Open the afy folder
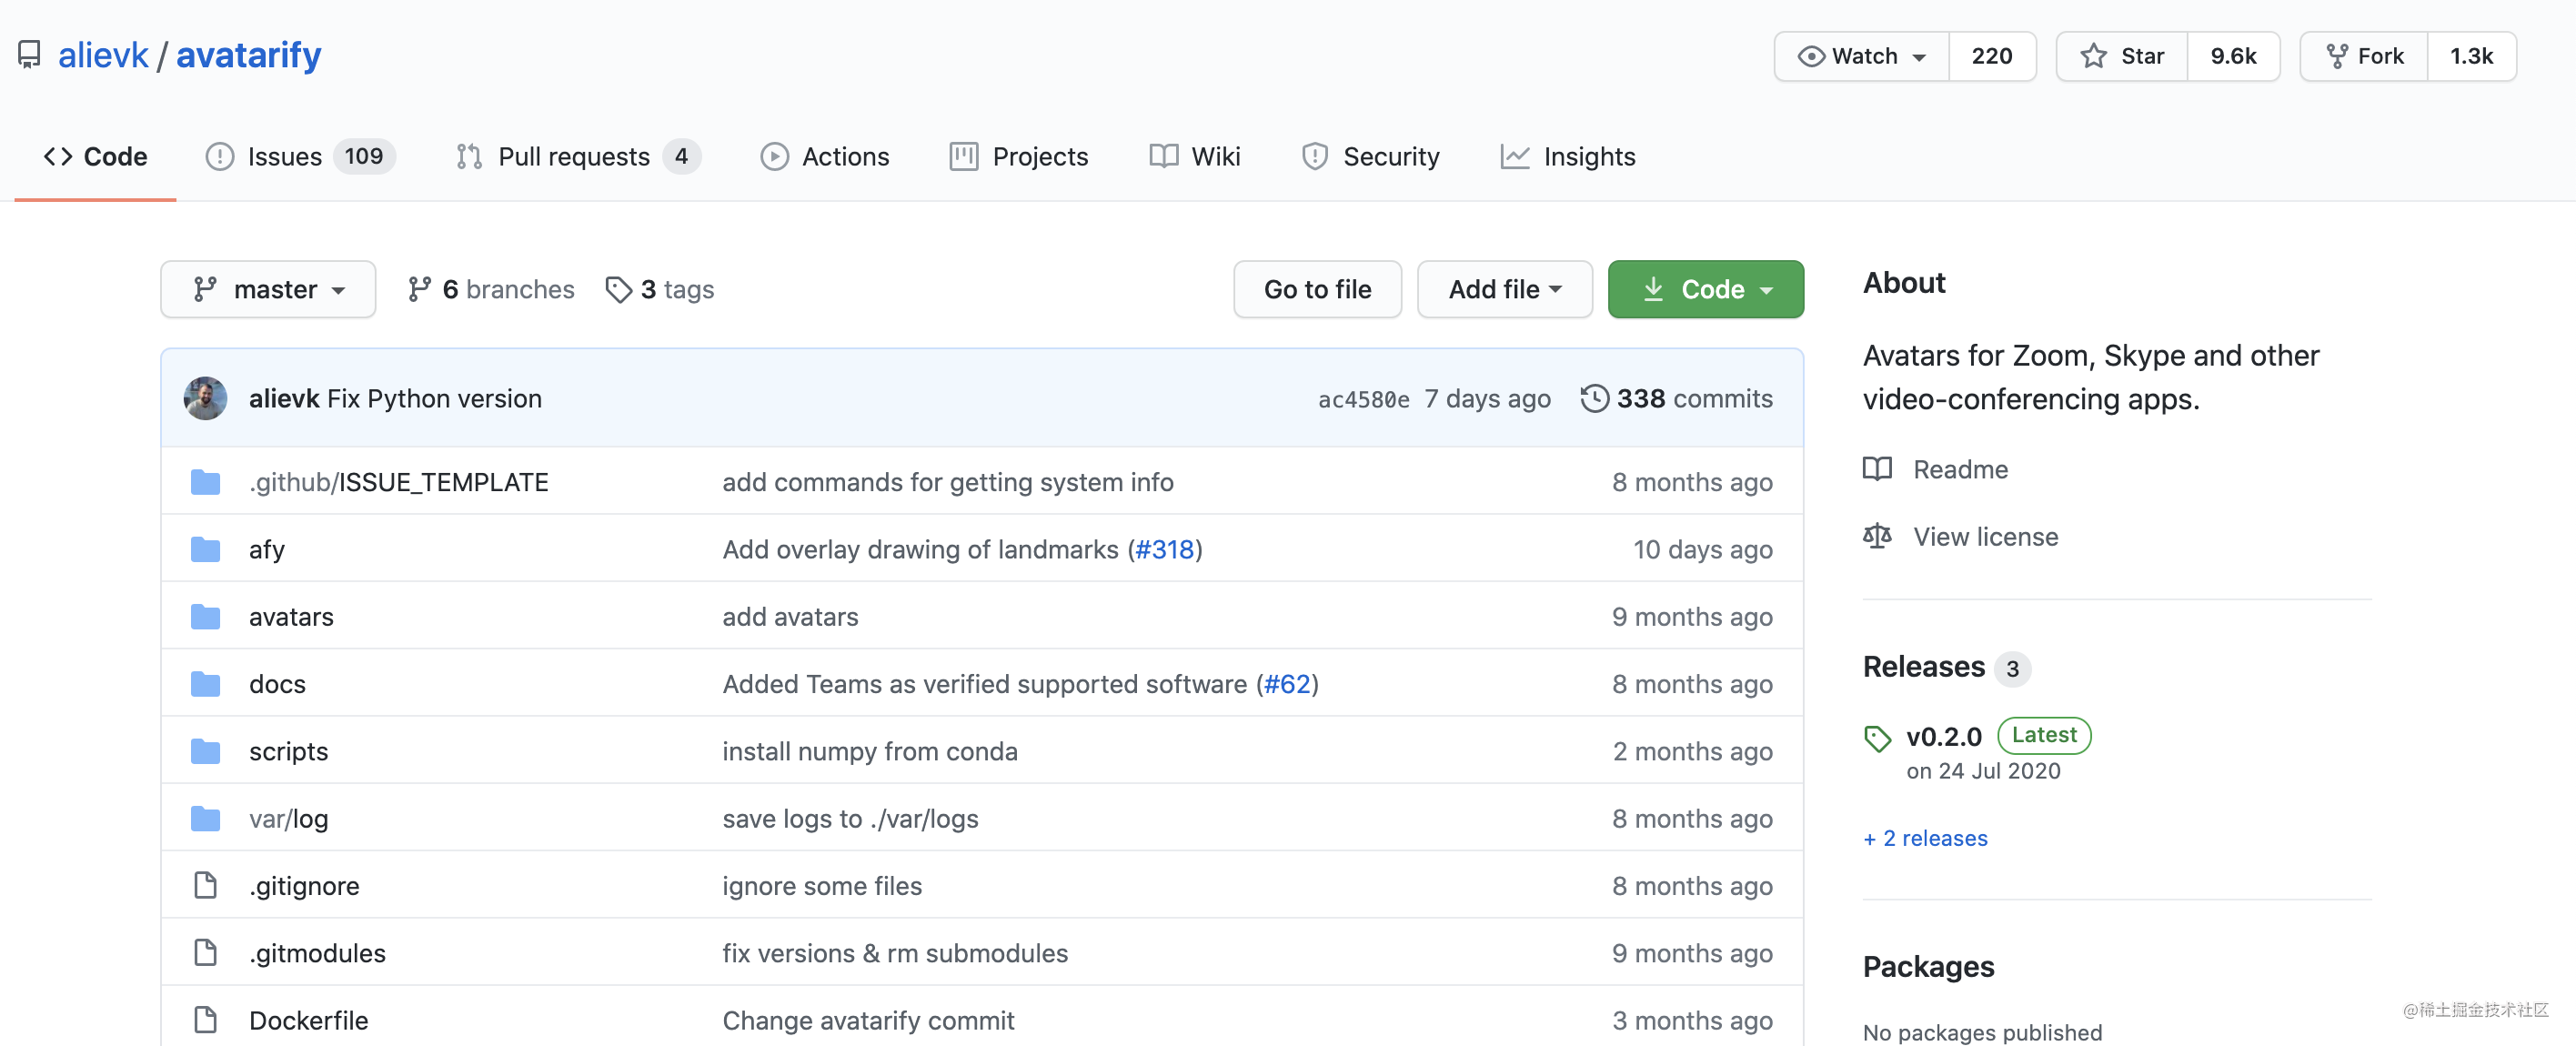The height and width of the screenshot is (1046, 2576). [267, 549]
